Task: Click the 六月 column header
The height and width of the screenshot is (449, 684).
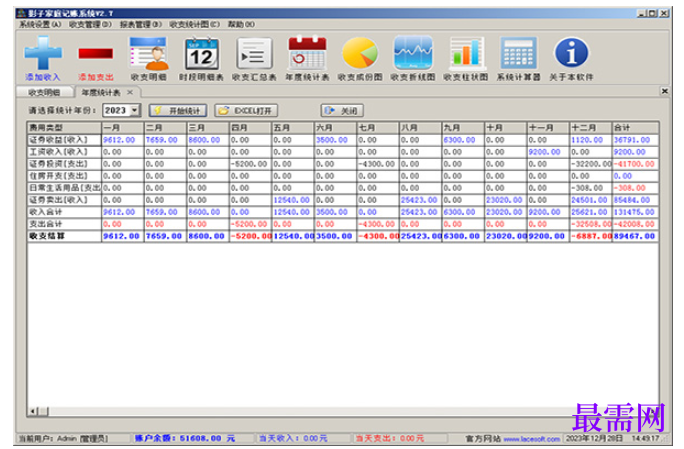Action: point(335,128)
